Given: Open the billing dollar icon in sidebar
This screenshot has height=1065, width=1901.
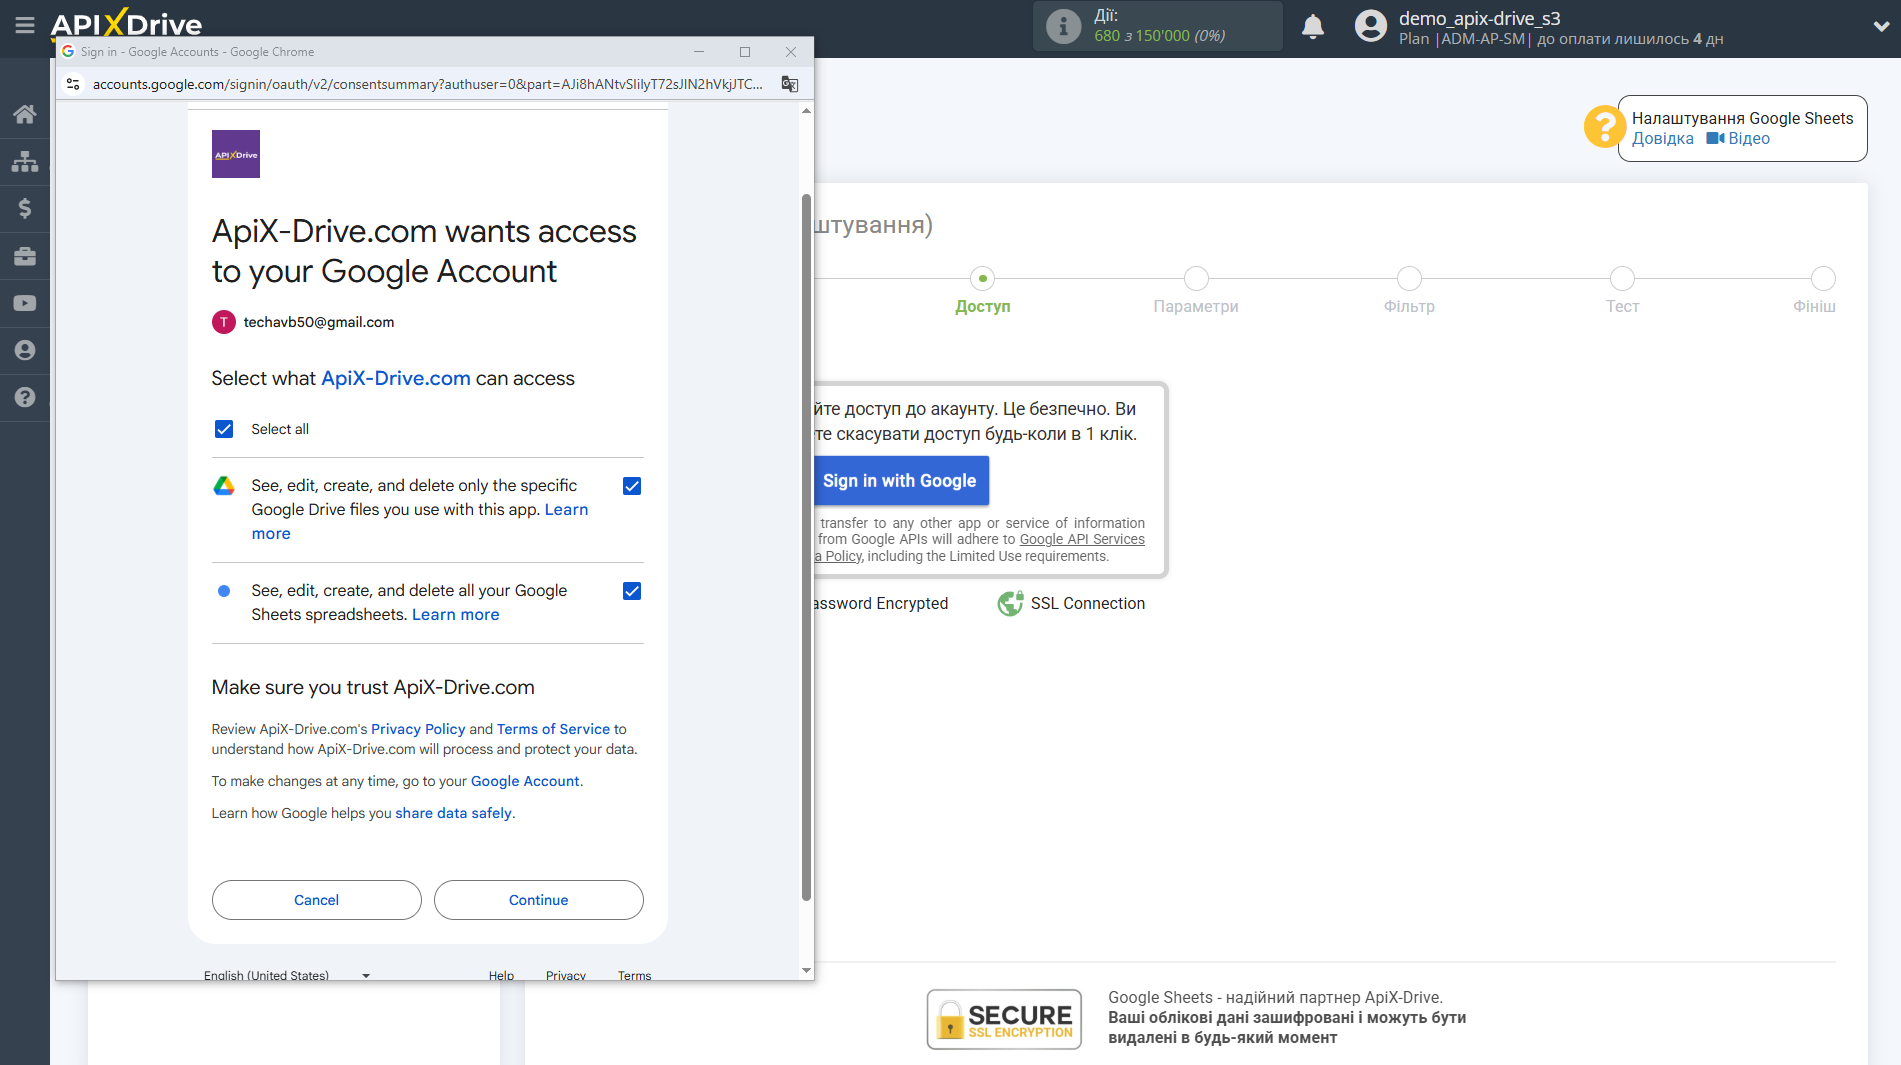Looking at the screenshot, I should click(x=25, y=208).
